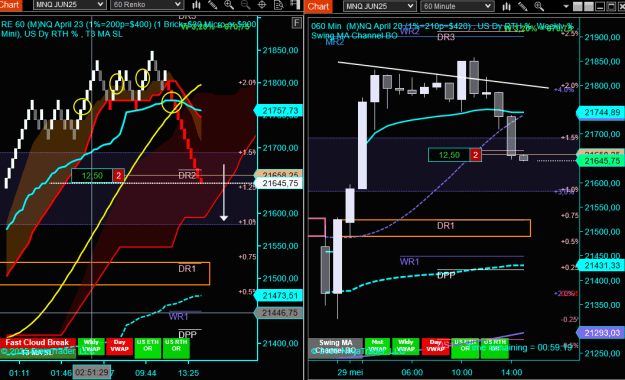Click the DR2 label in the Renko chart

(187, 175)
